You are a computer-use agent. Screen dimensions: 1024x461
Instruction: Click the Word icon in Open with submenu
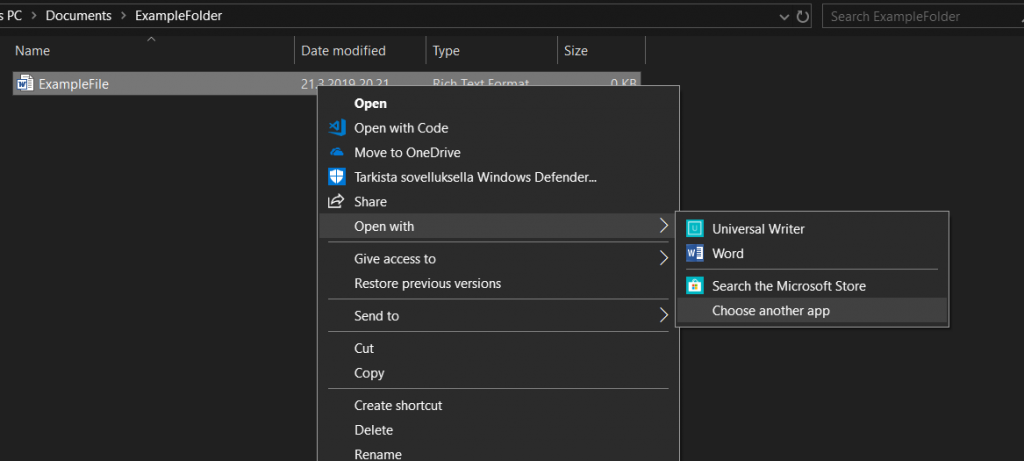695,254
